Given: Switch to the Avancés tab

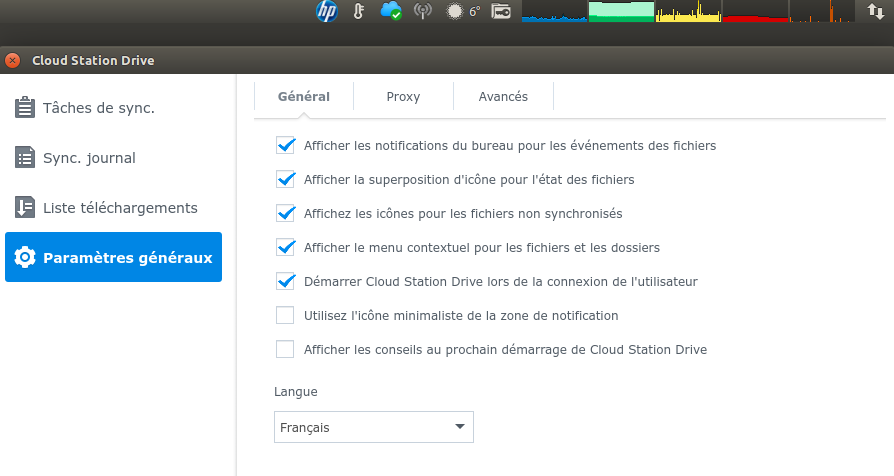Looking at the screenshot, I should (503, 97).
